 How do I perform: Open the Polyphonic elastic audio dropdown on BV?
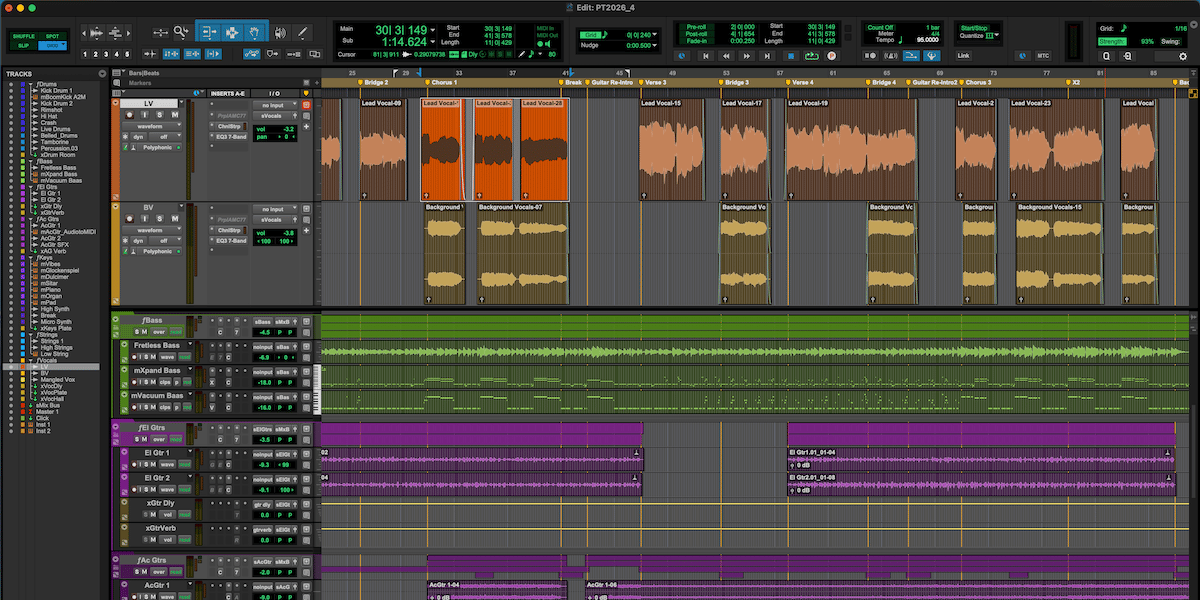click(x=157, y=252)
